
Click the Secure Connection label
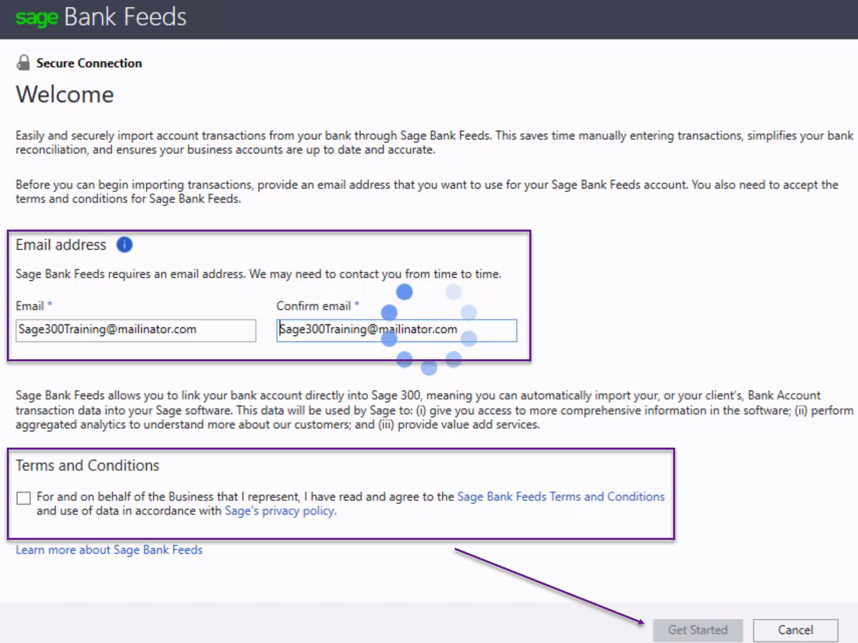tap(89, 63)
